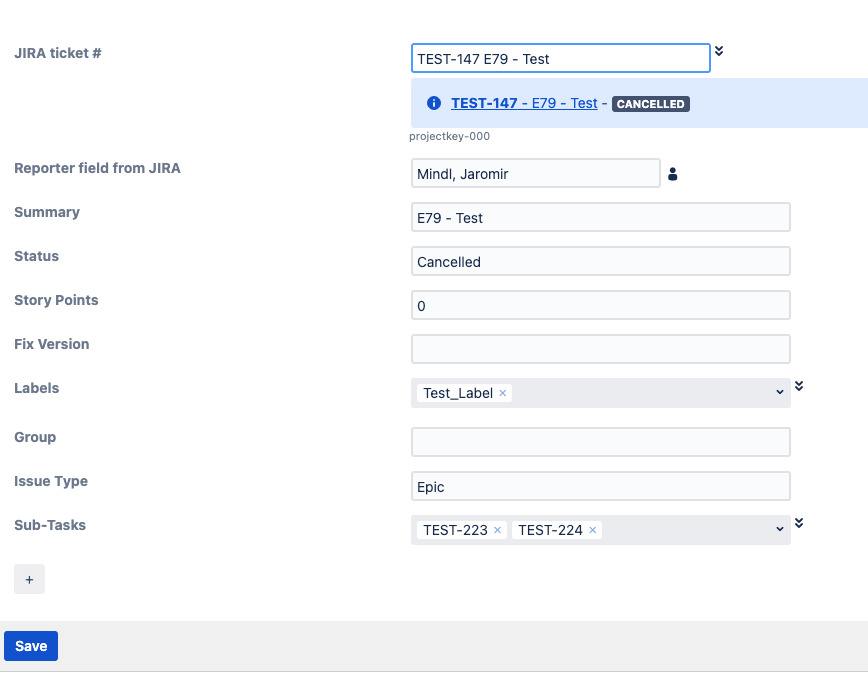Click the Story Points input field
868x679 pixels.
[x=601, y=305]
